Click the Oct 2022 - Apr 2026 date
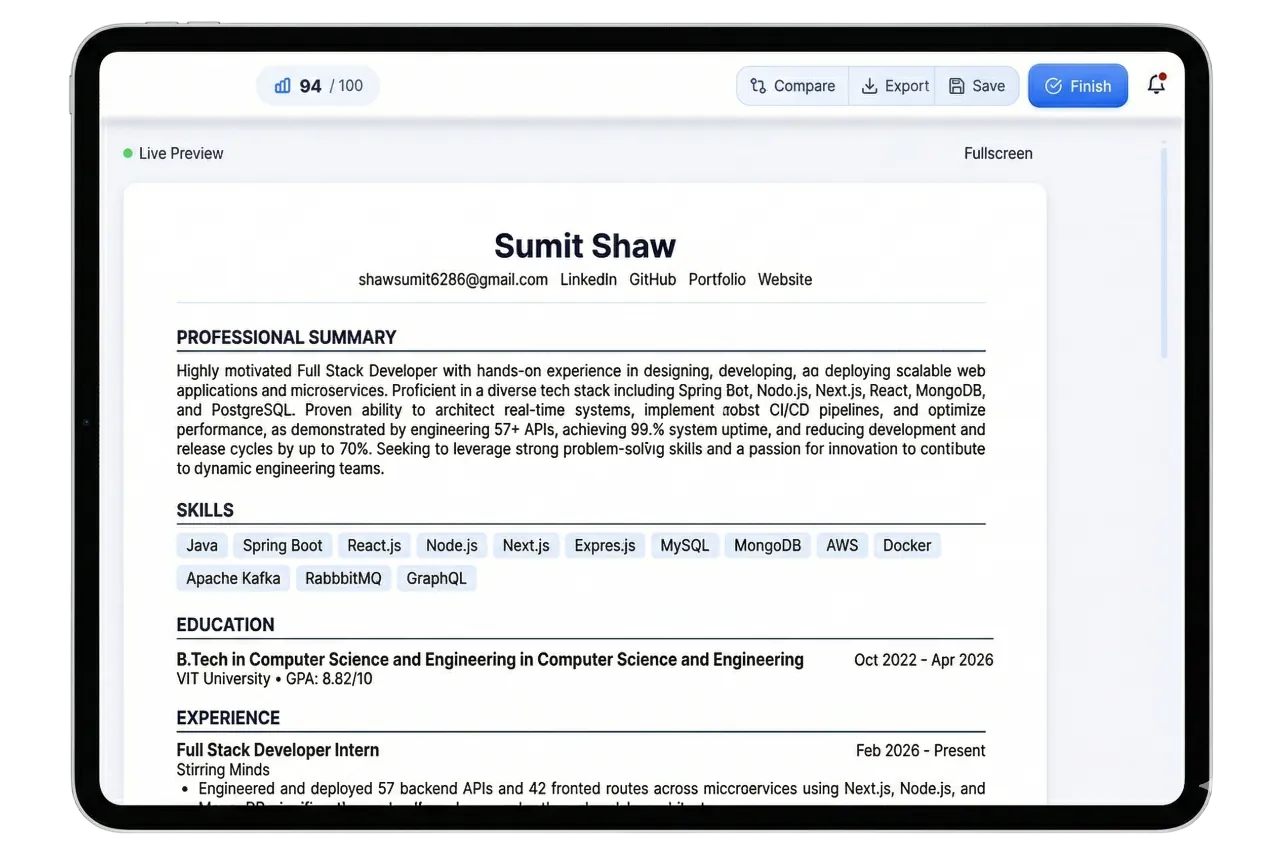Image resolution: width=1280 pixels, height=842 pixels. pyautogui.click(x=924, y=660)
